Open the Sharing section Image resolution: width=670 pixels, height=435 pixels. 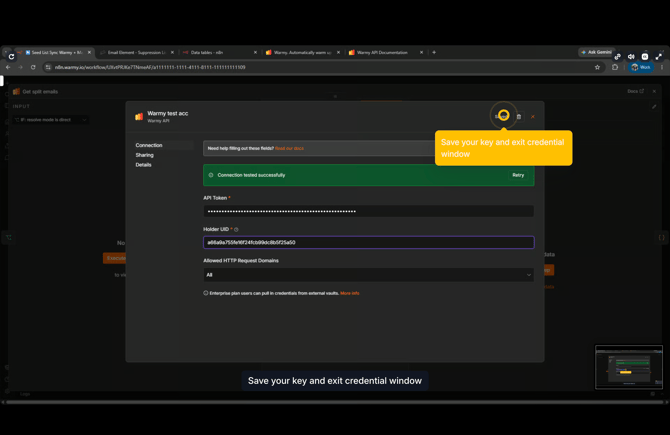pos(144,155)
